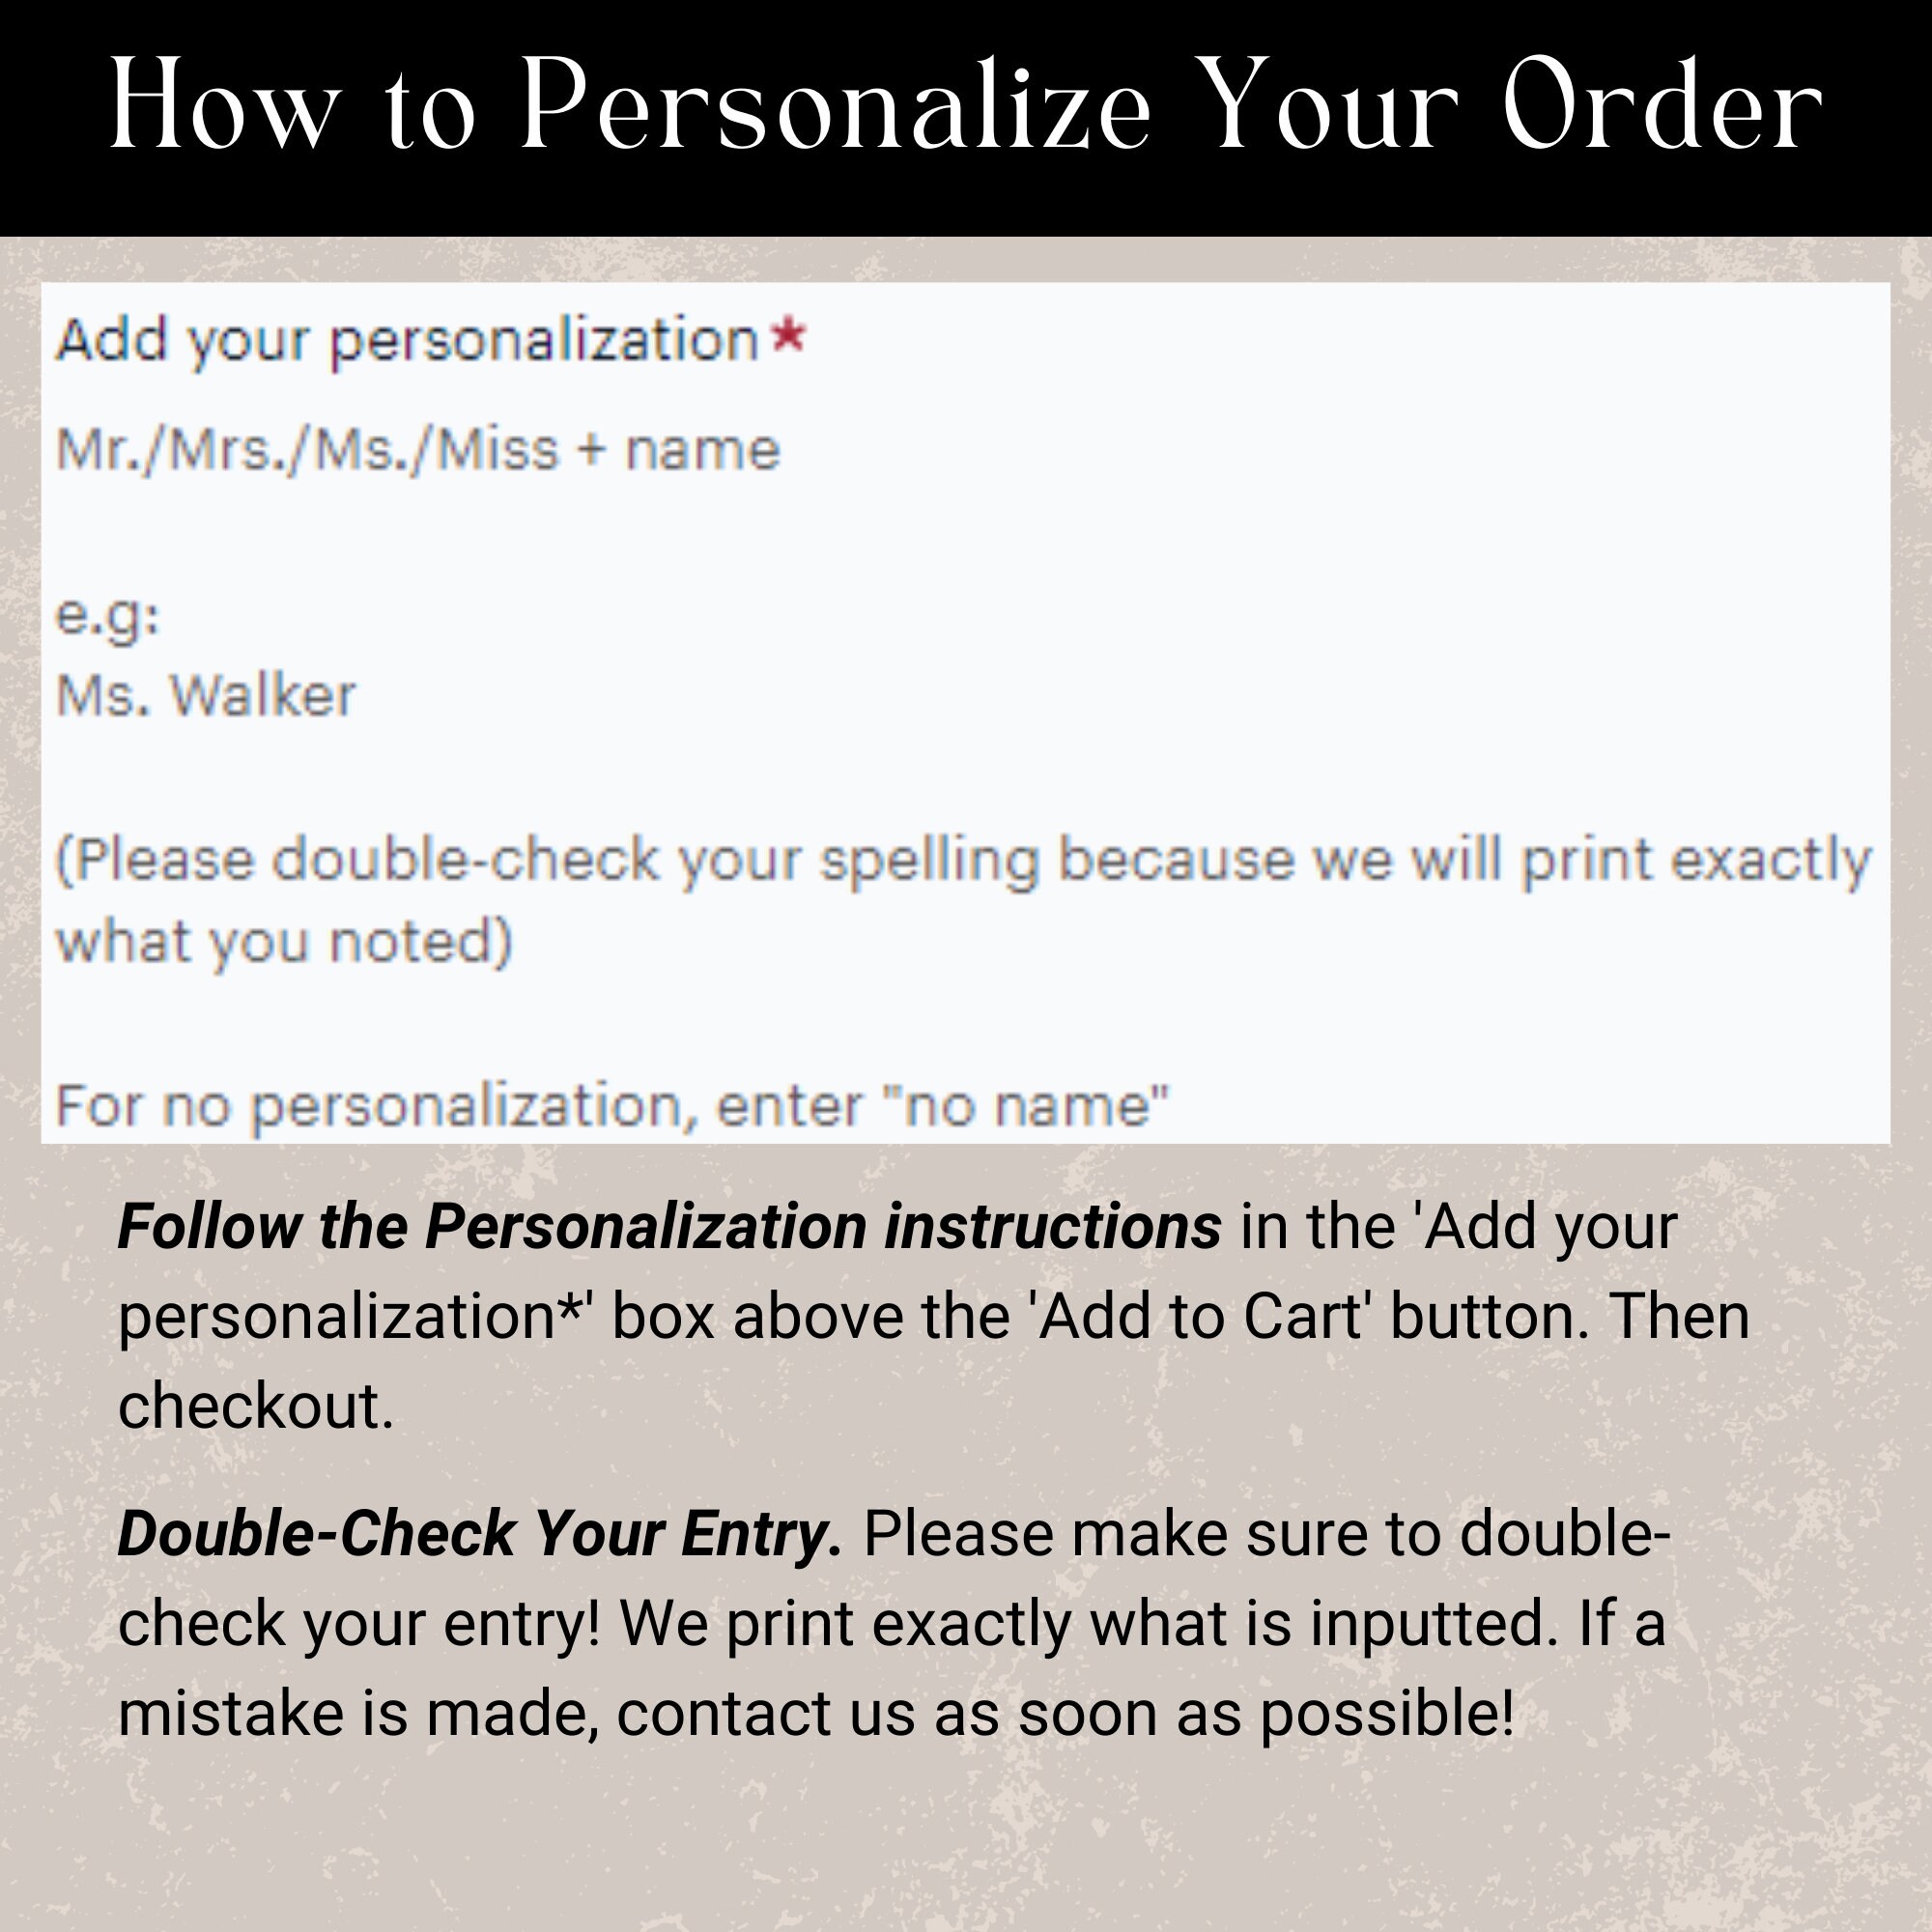Click the 'Mr./Mrs./Ms./Miss + name' placeholder text

click(418, 449)
